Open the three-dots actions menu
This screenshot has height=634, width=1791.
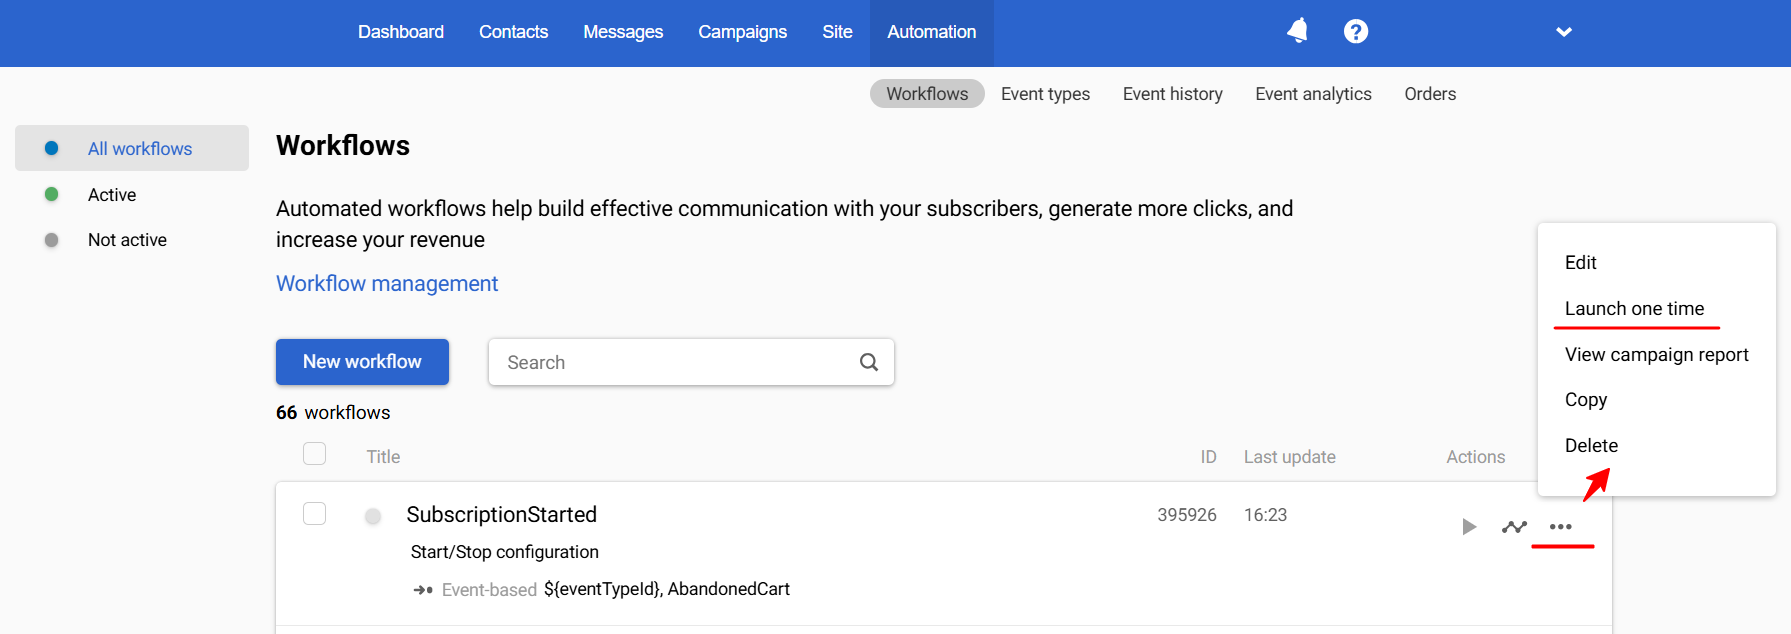1560,527
